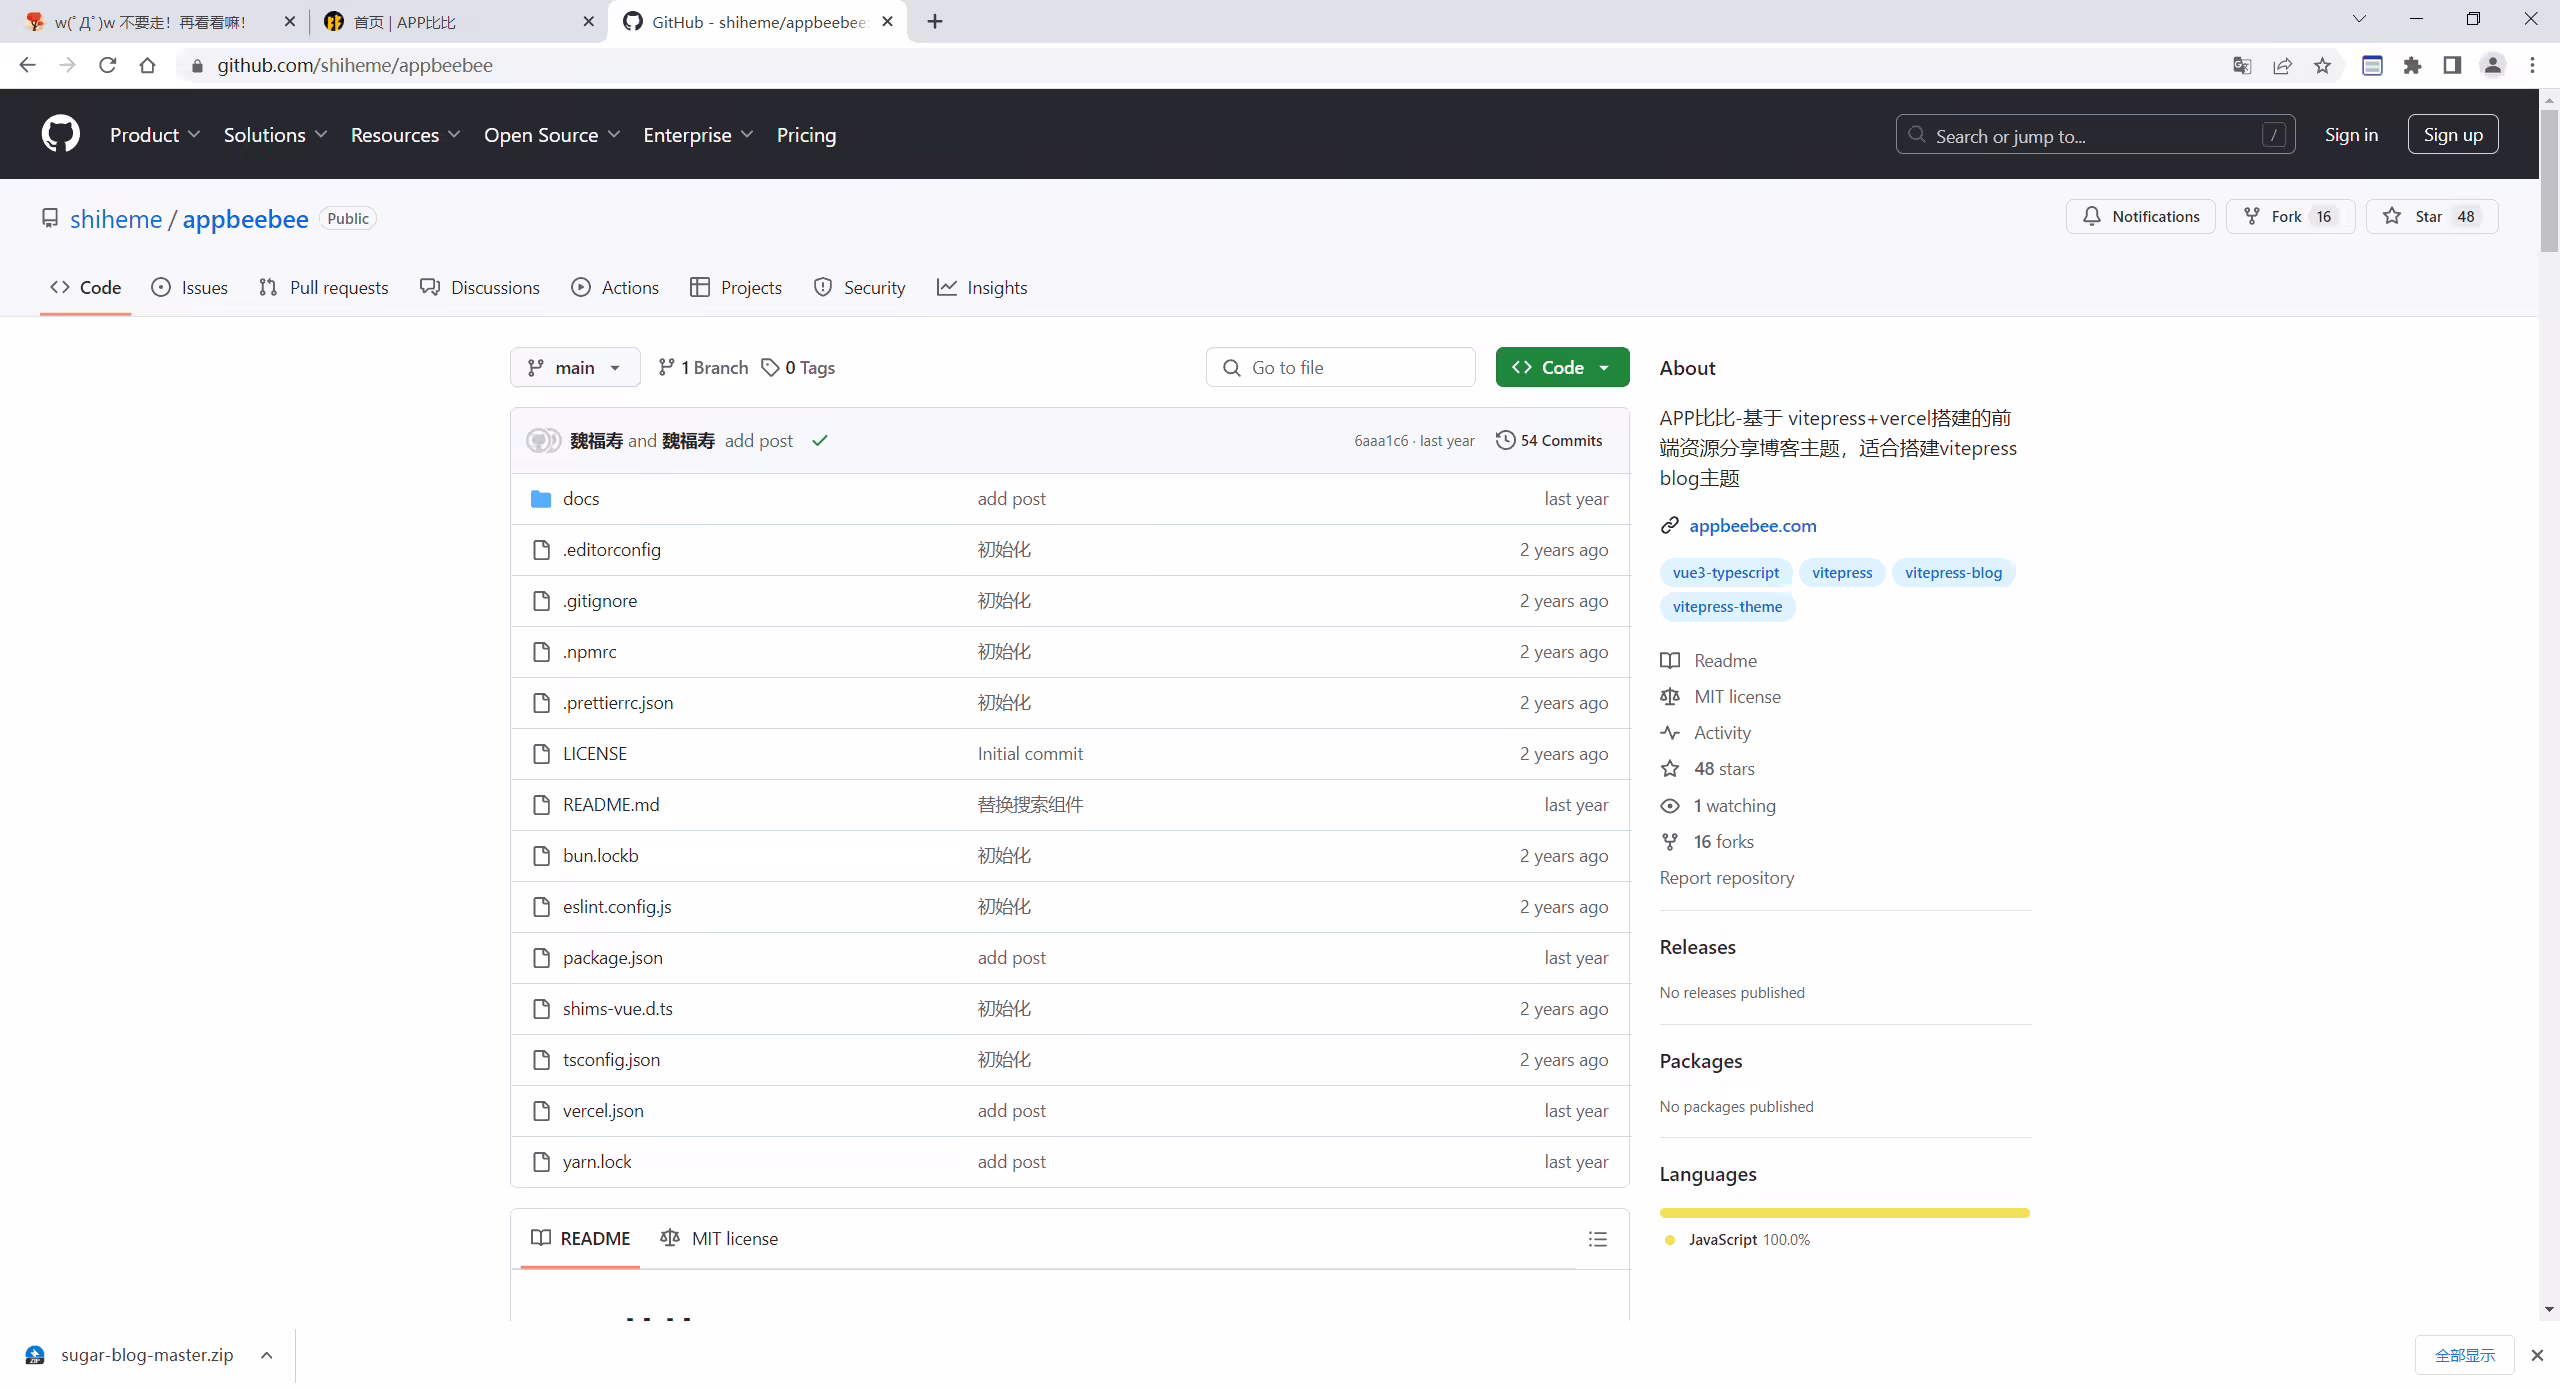This screenshot has width=2560, height=1390.
Task: Click the JavaScript language bar
Action: [1844, 1213]
